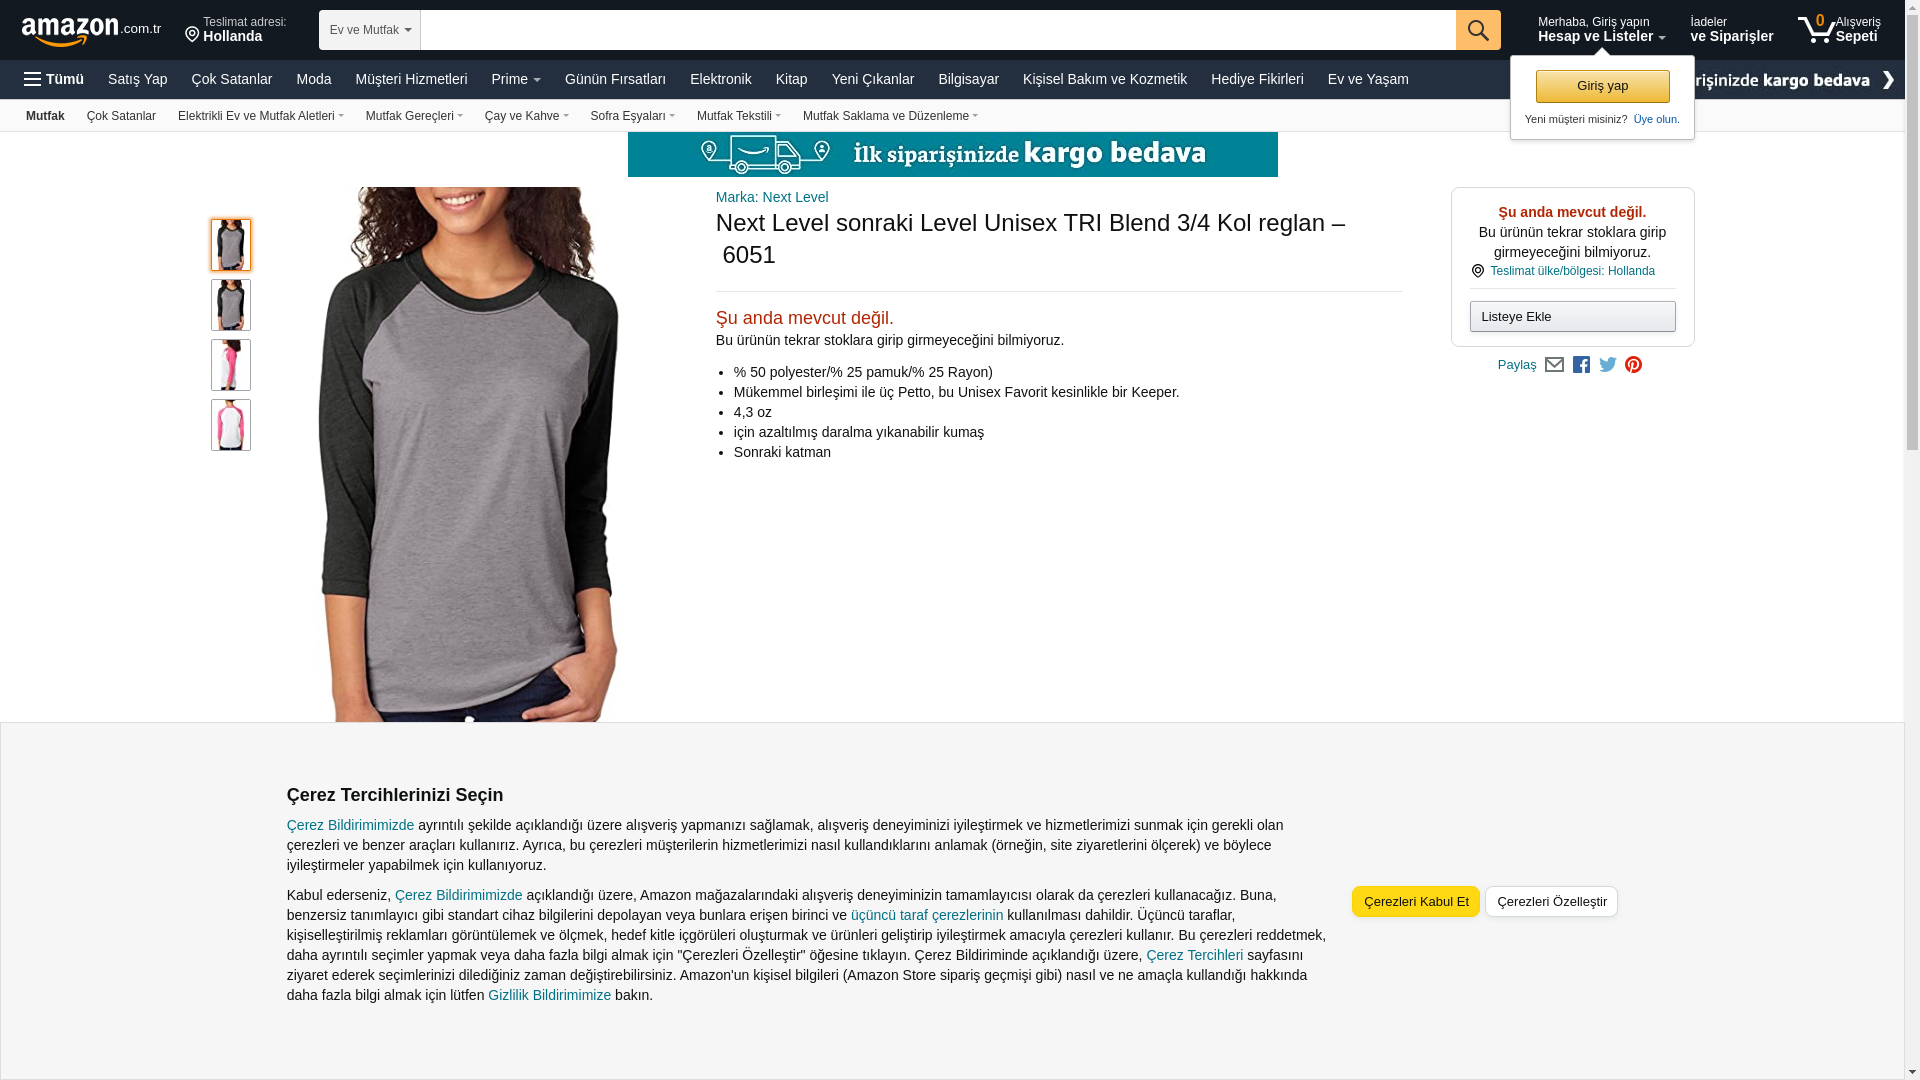This screenshot has width=1920, height=1080.
Task: Open the Elektronik menu item
Action: click(720, 79)
